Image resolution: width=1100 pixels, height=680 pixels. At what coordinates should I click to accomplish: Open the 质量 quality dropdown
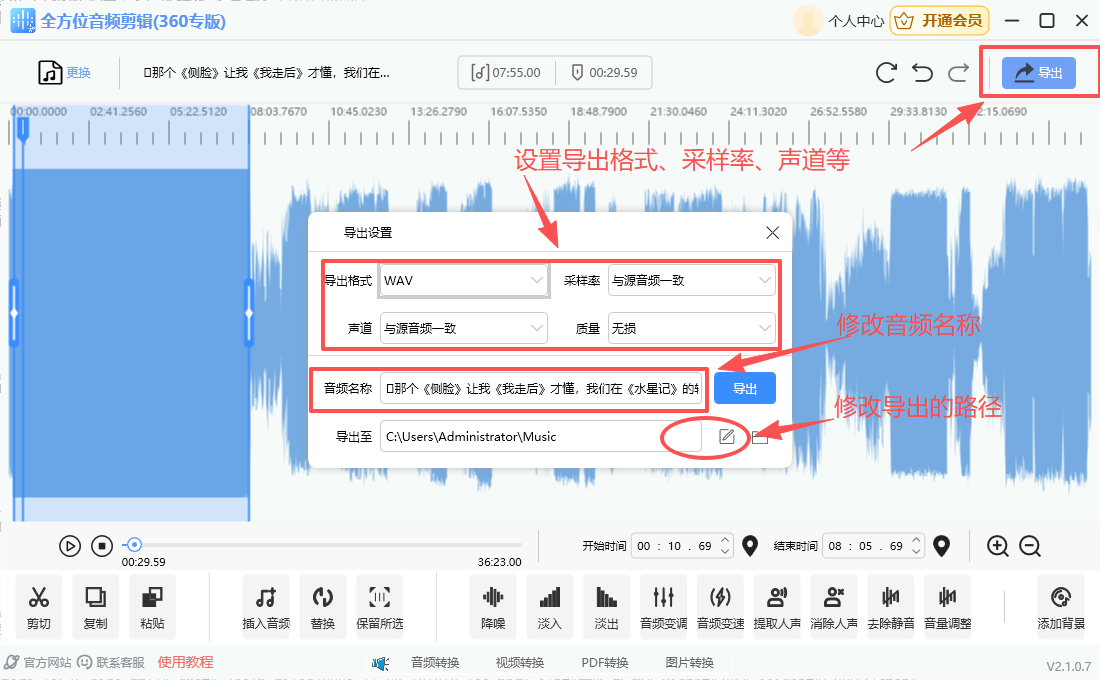[691, 328]
